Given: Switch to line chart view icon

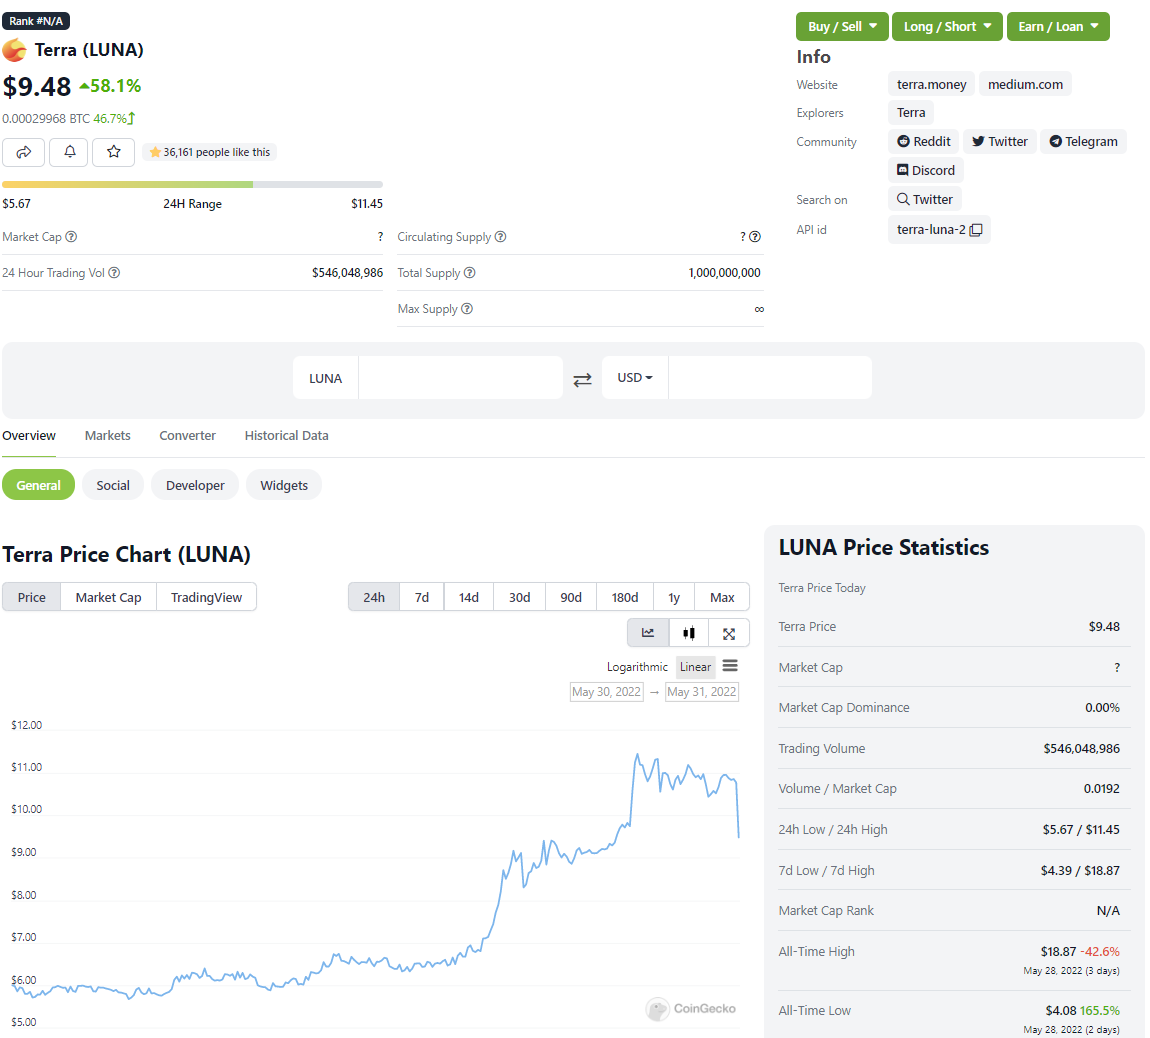Looking at the screenshot, I should (648, 633).
